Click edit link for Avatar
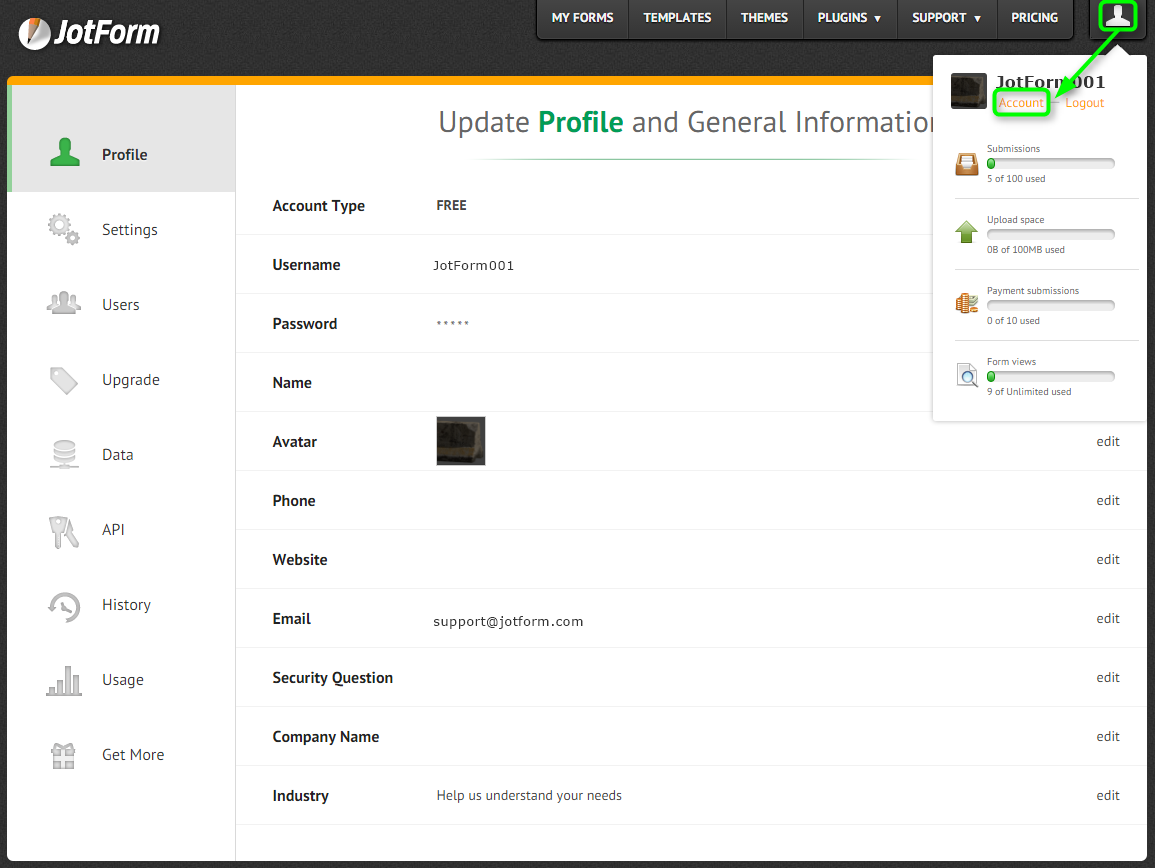Screen dimensions: 1155x868 (1107, 441)
